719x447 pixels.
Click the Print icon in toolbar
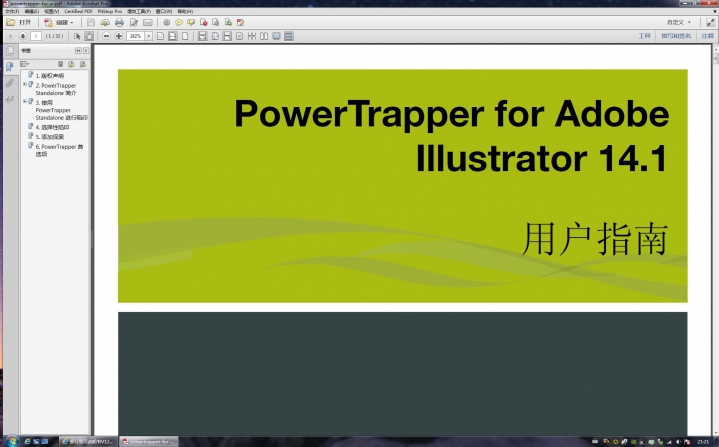pos(119,22)
